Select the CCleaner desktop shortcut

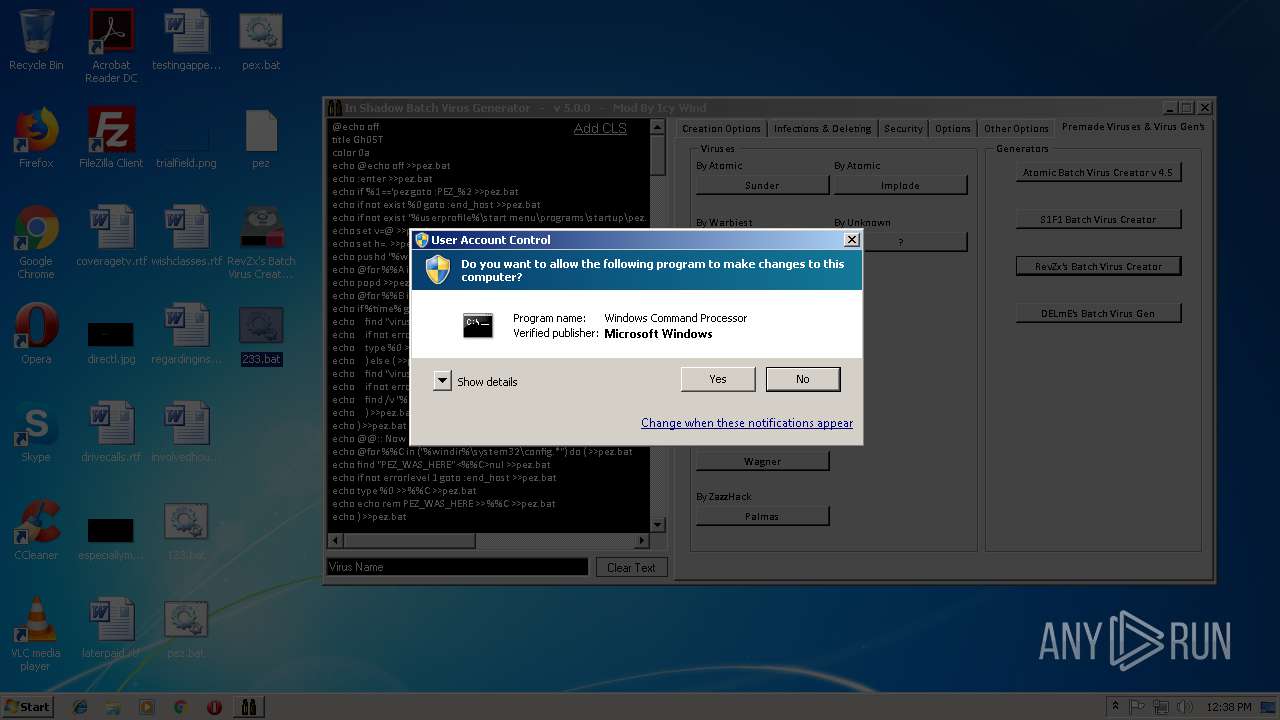click(36, 530)
